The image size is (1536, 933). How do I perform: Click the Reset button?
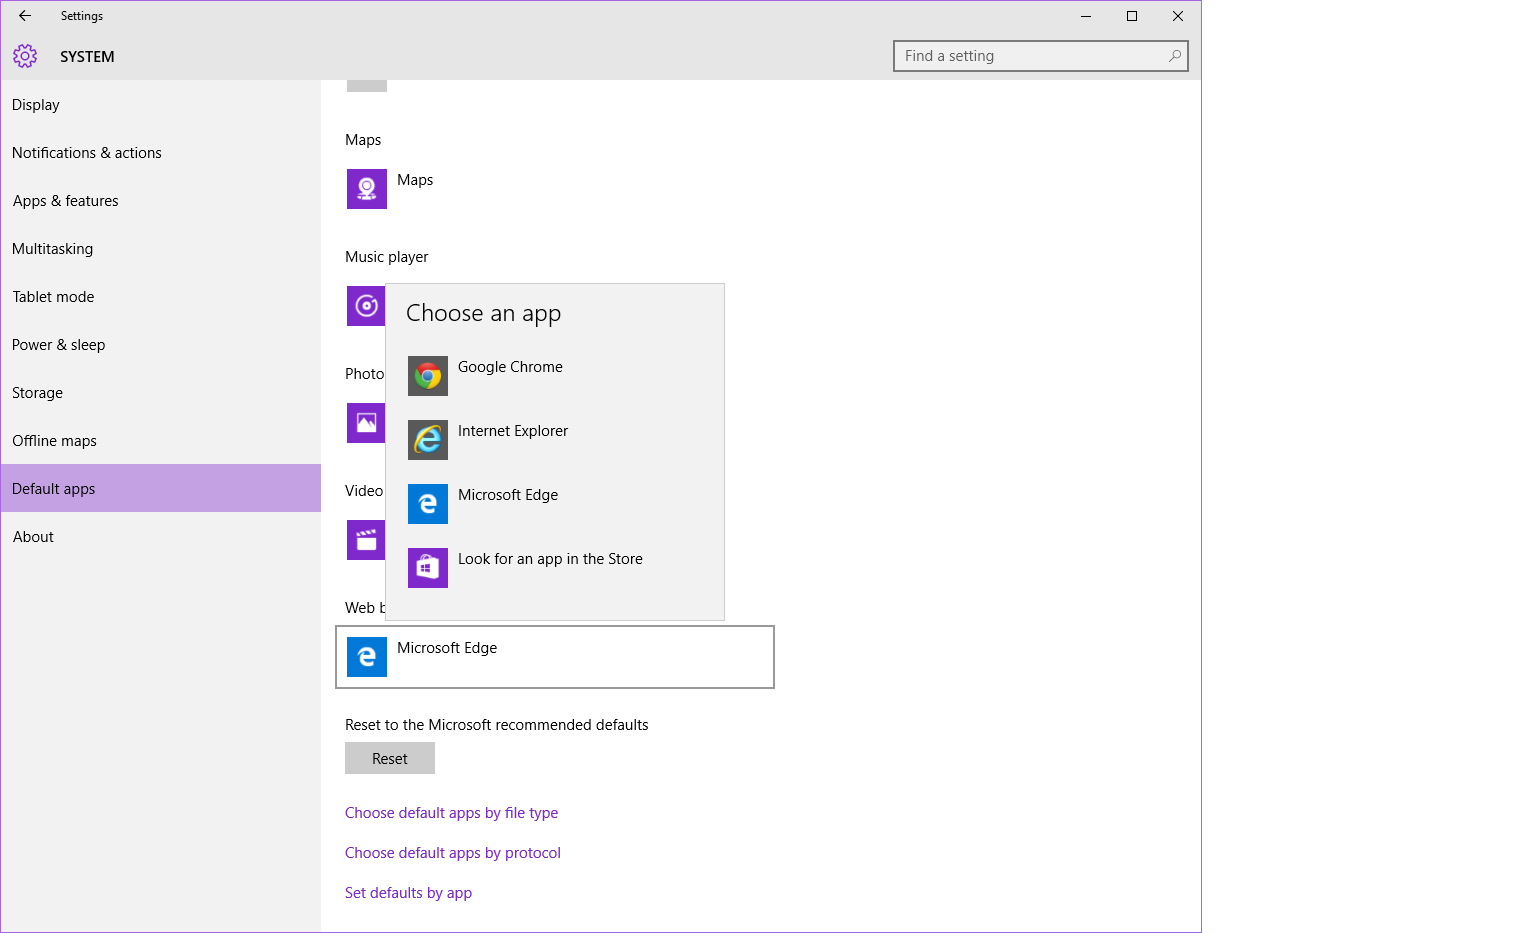tap(390, 758)
